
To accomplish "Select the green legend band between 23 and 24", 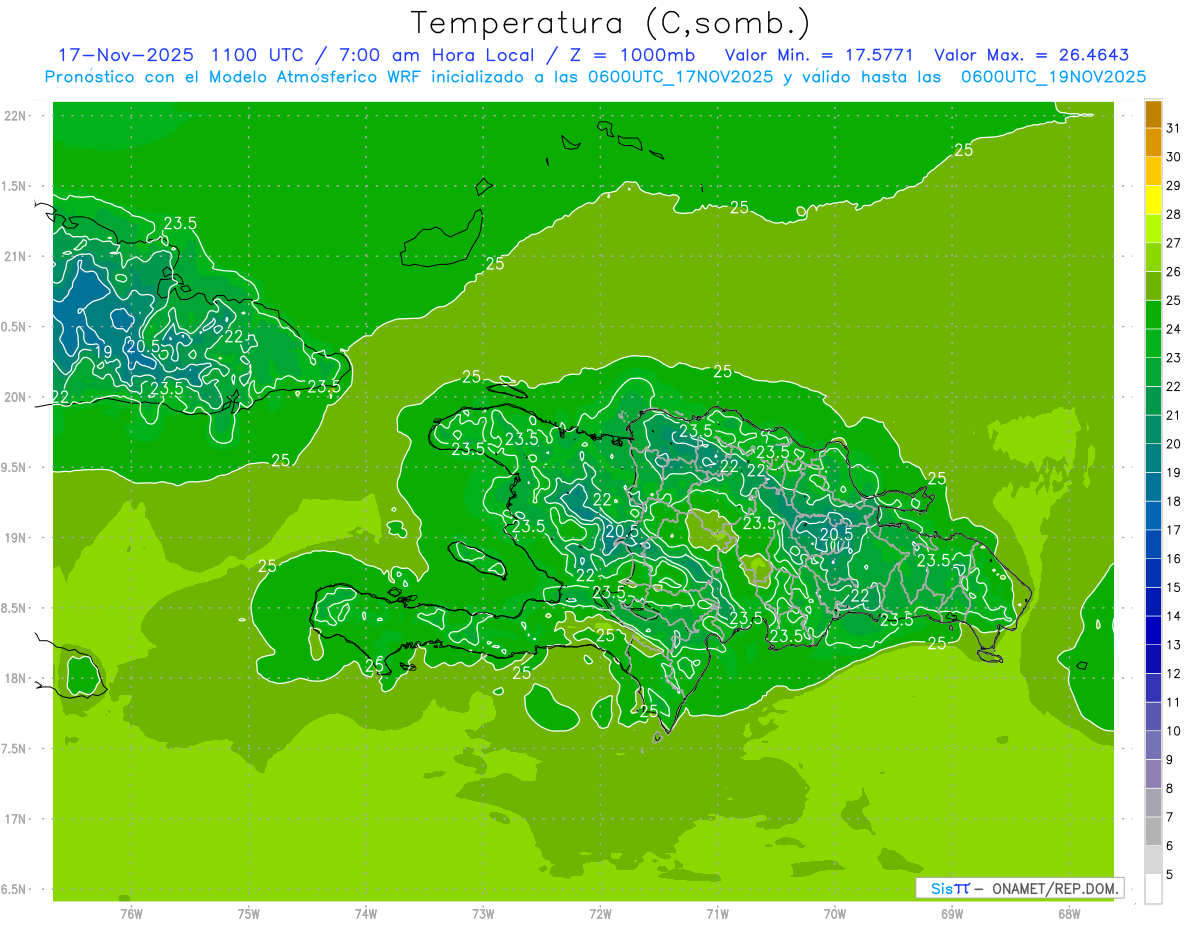I will click(x=1153, y=343).
